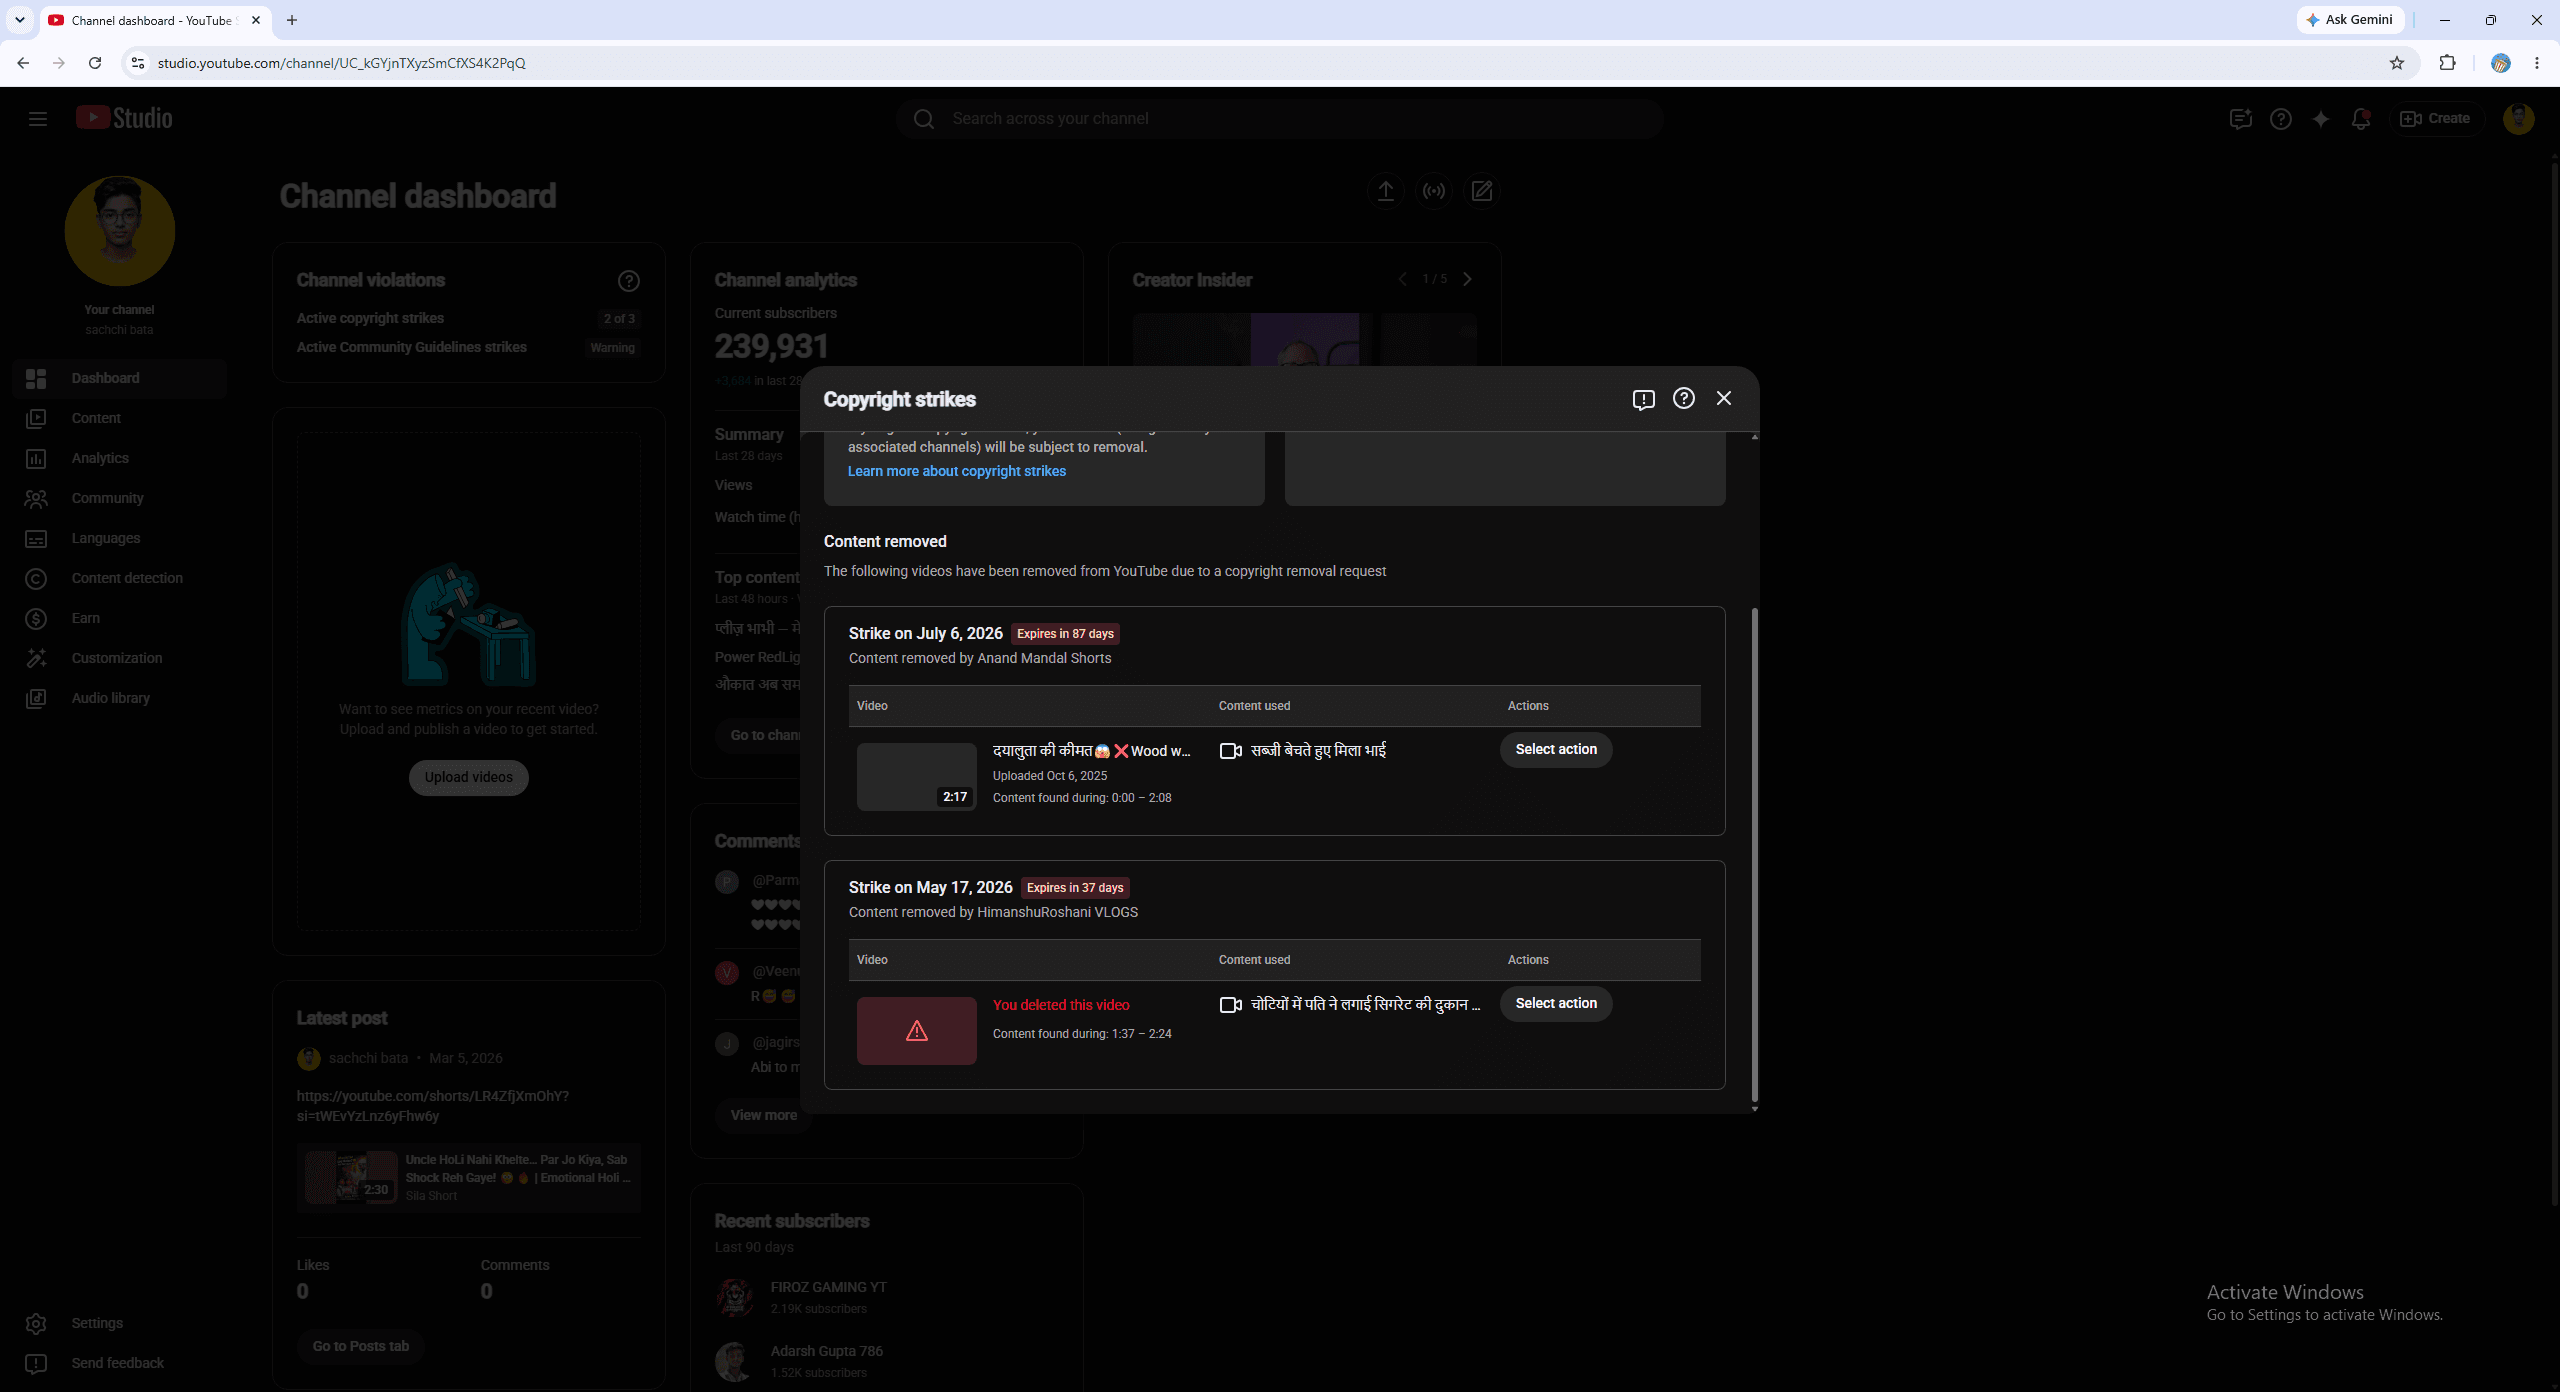The height and width of the screenshot is (1392, 2560).
Task: Open Dashboard in the sidebar
Action: pyautogui.click(x=120, y=378)
